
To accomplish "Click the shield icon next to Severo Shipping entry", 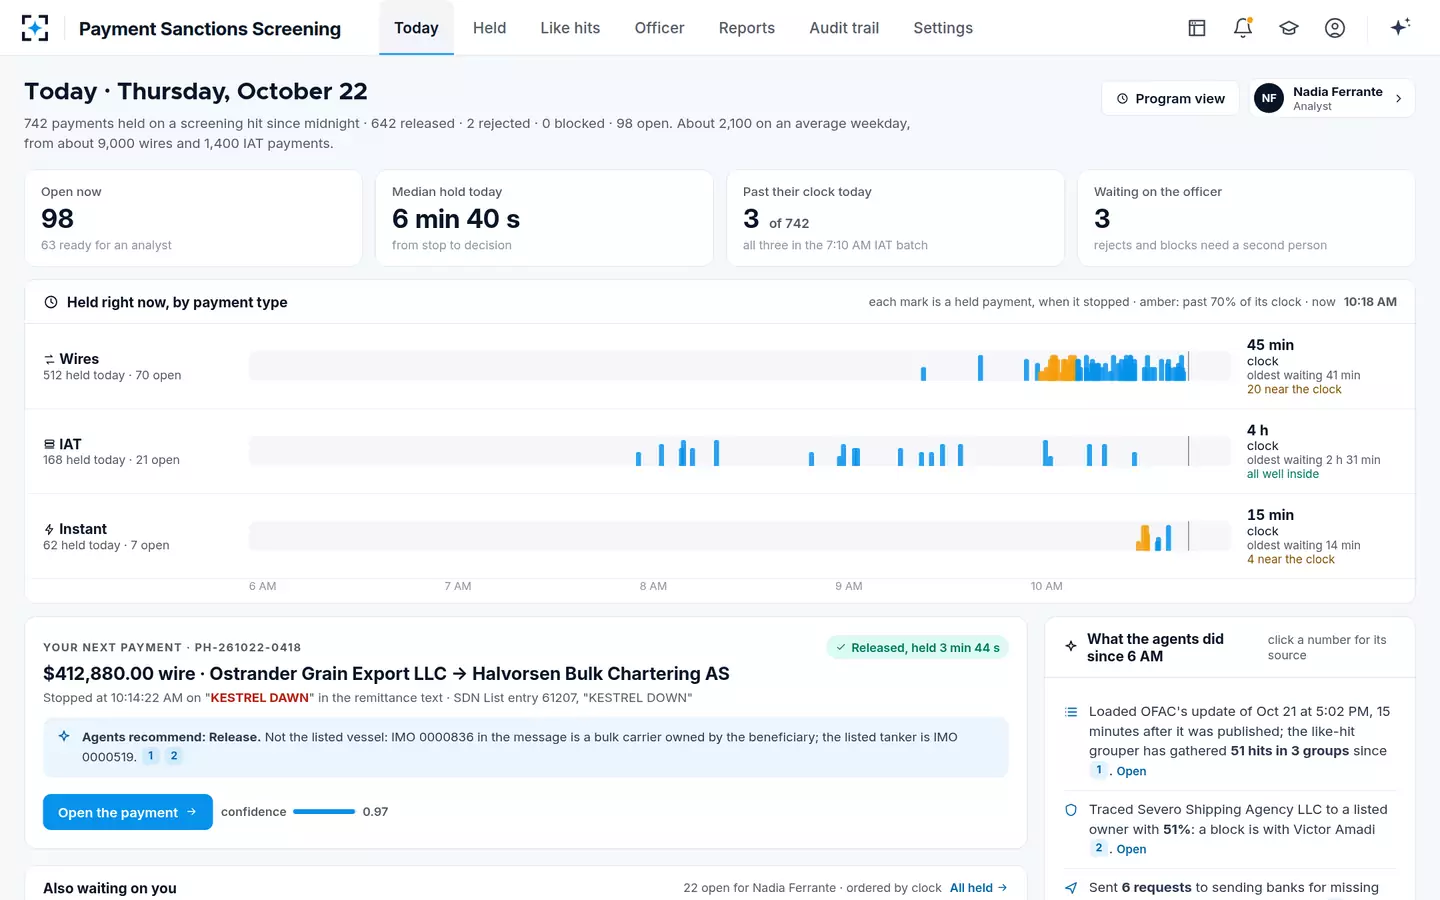I will pyautogui.click(x=1071, y=810).
